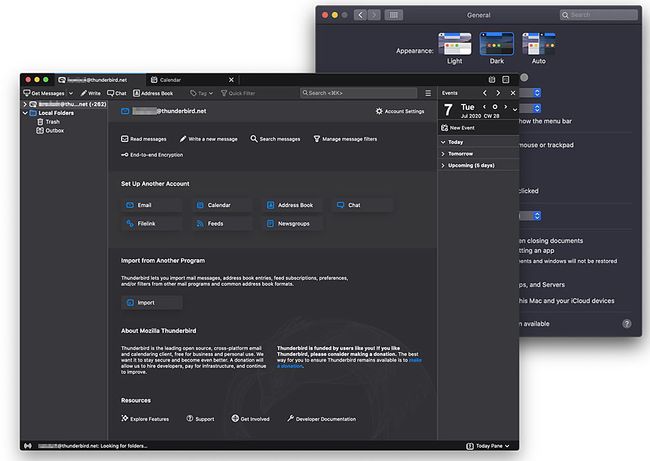Image resolution: width=650 pixels, height=461 pixels.
Task: Click Write a new message
Action: click(x=209, y=139)
